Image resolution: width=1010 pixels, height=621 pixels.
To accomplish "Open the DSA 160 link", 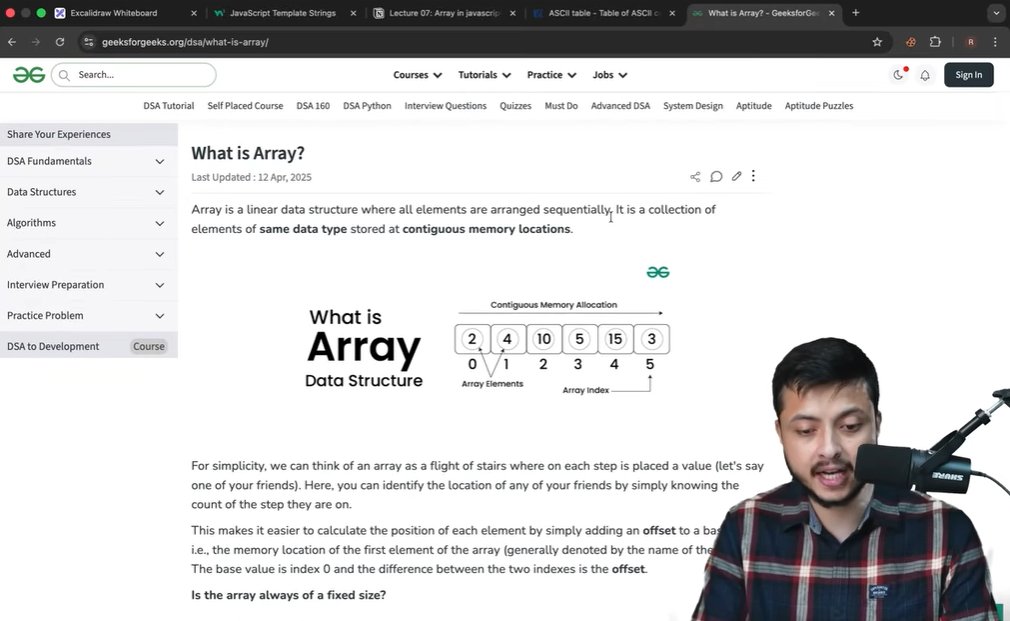I will tap(313, 106).
